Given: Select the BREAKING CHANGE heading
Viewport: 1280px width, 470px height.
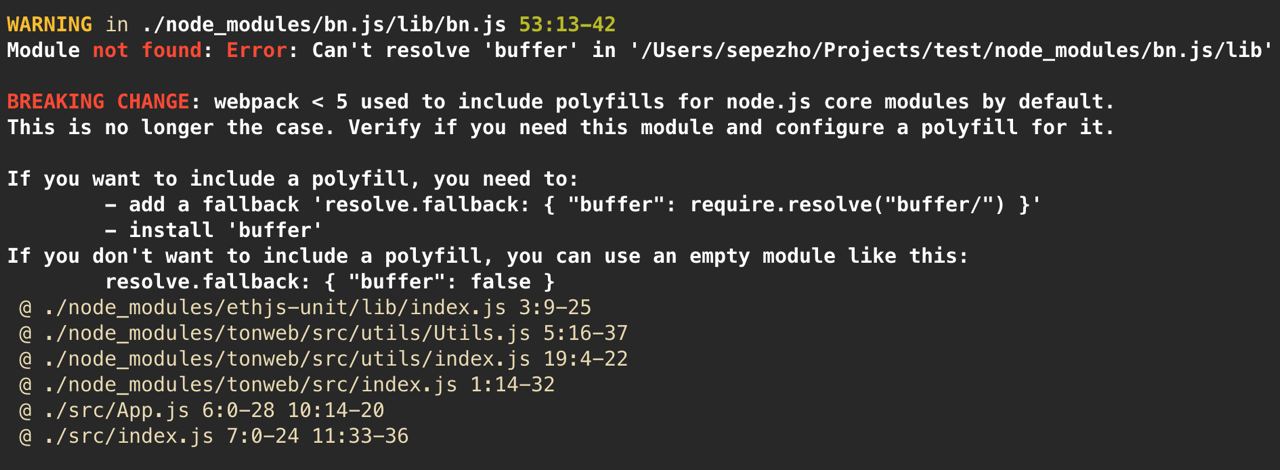Looking at the screenshot, I should pyautogui.click(x=98, y=102).
